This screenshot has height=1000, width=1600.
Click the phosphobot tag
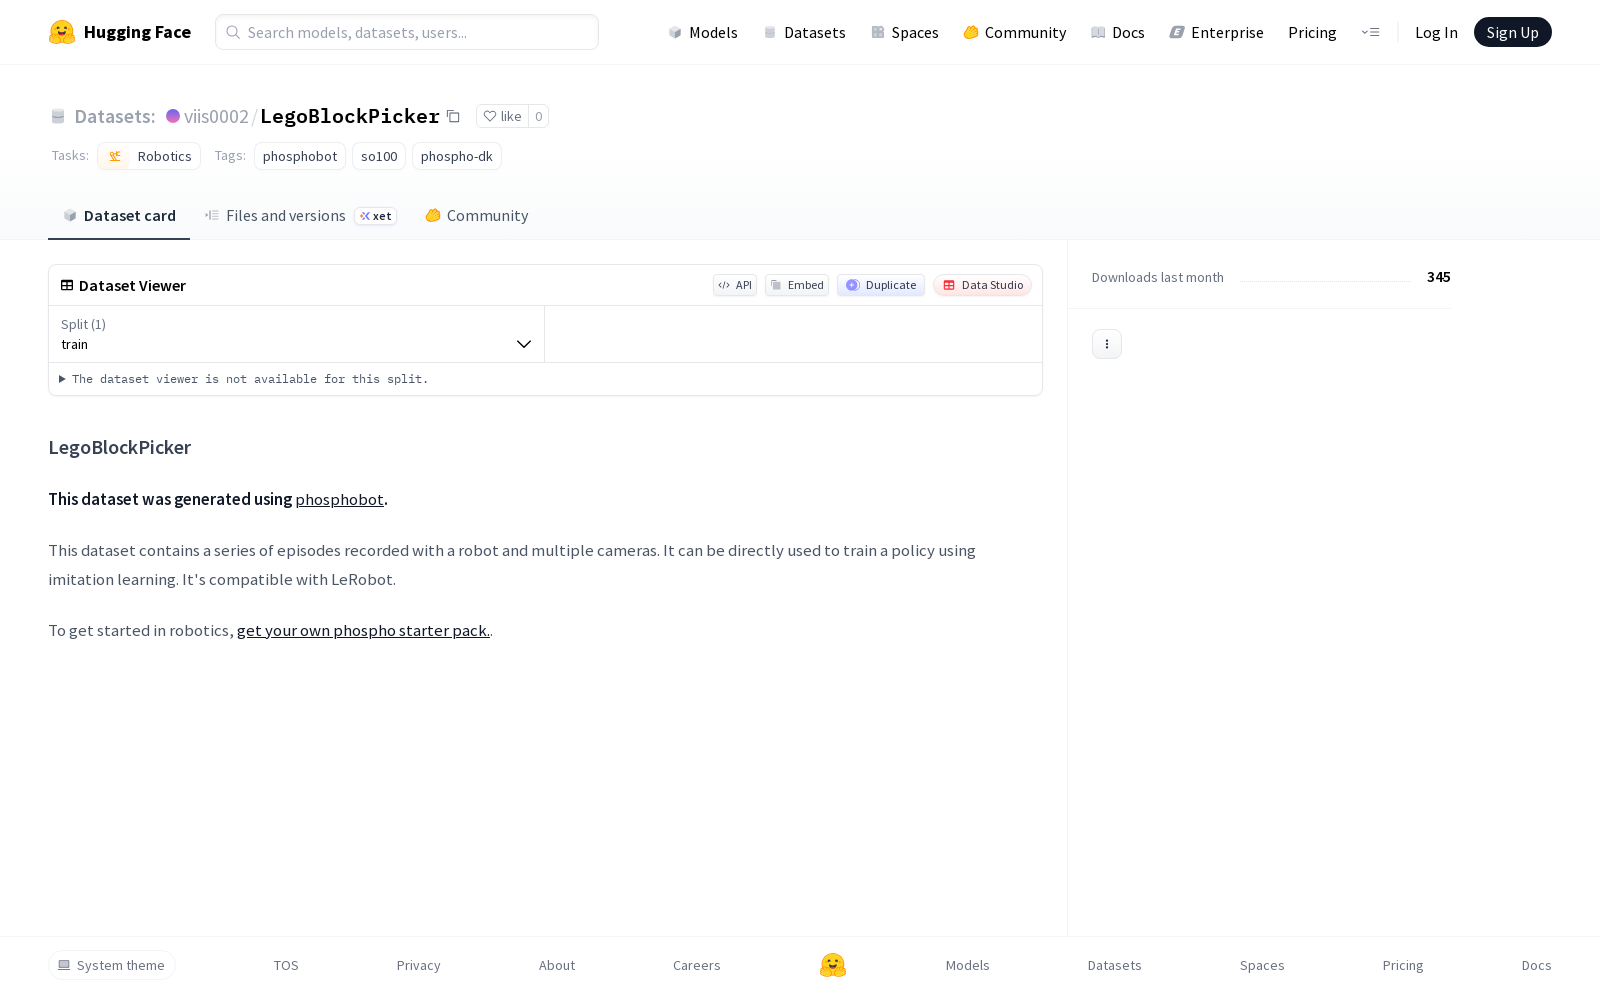coord(300,156)
